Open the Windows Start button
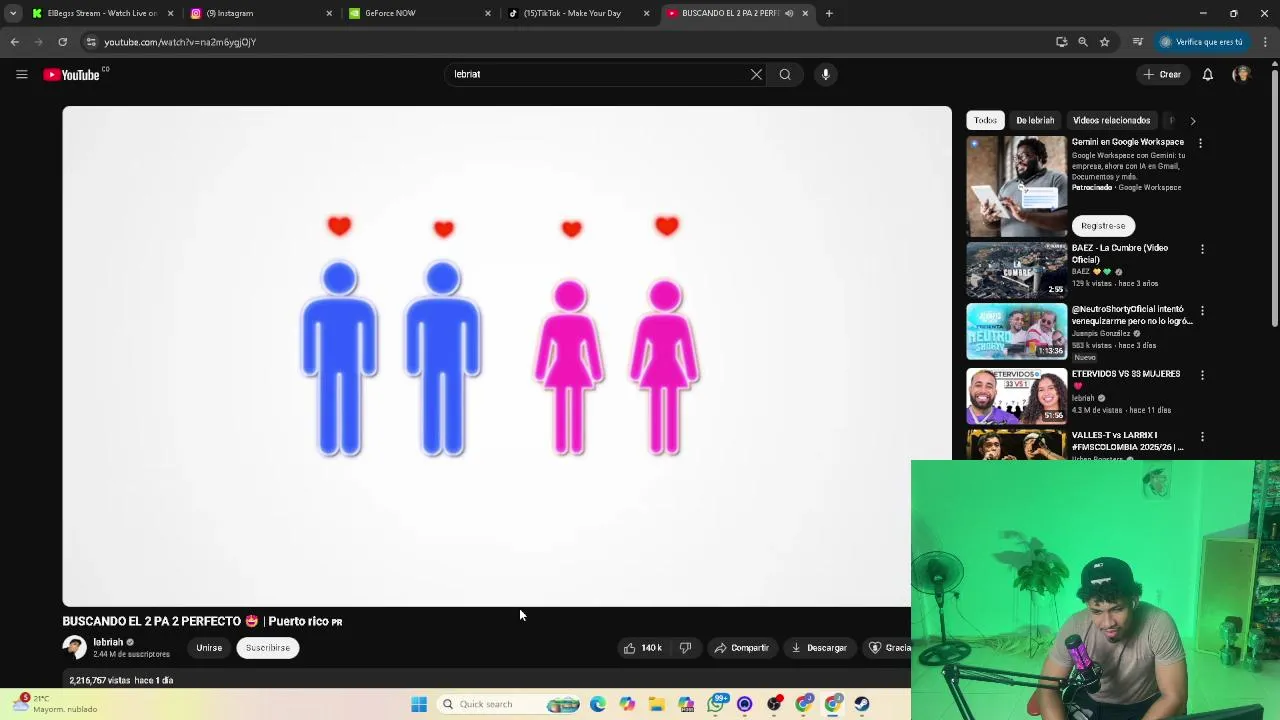The image size is (1280, 720). click(x=419, y=704)
